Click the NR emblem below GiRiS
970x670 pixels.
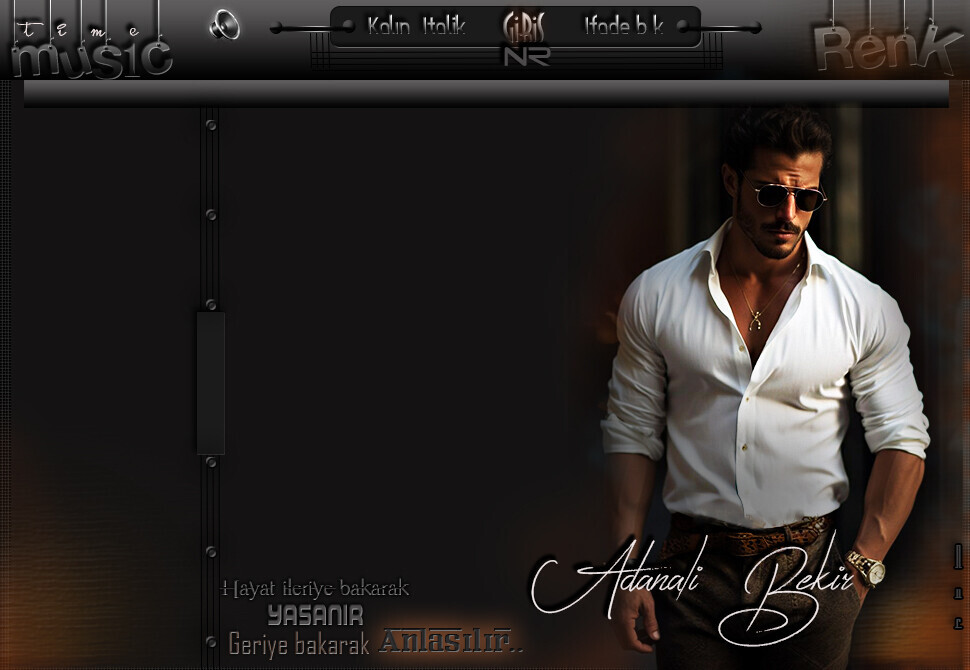526,56
